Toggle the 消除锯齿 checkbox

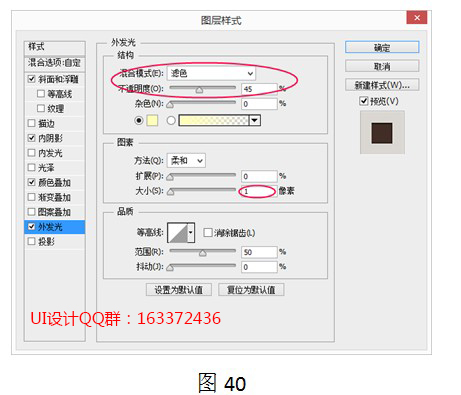click(208, 232)
